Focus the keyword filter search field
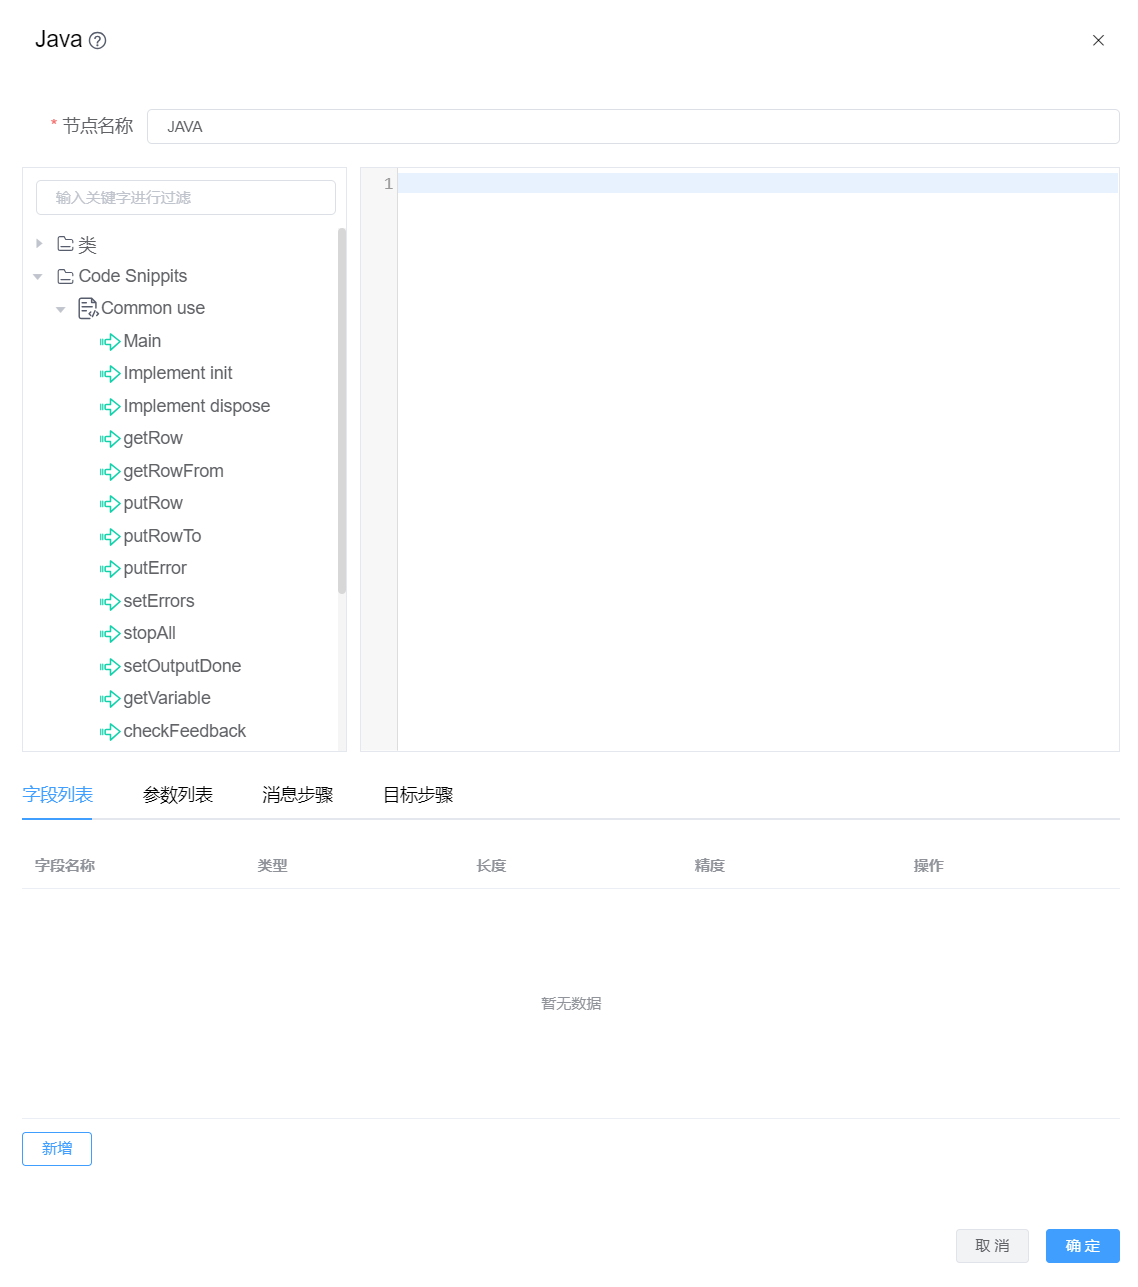Image resolution: width=1138 pixels, height=1287 pixels. coord(186,198)
